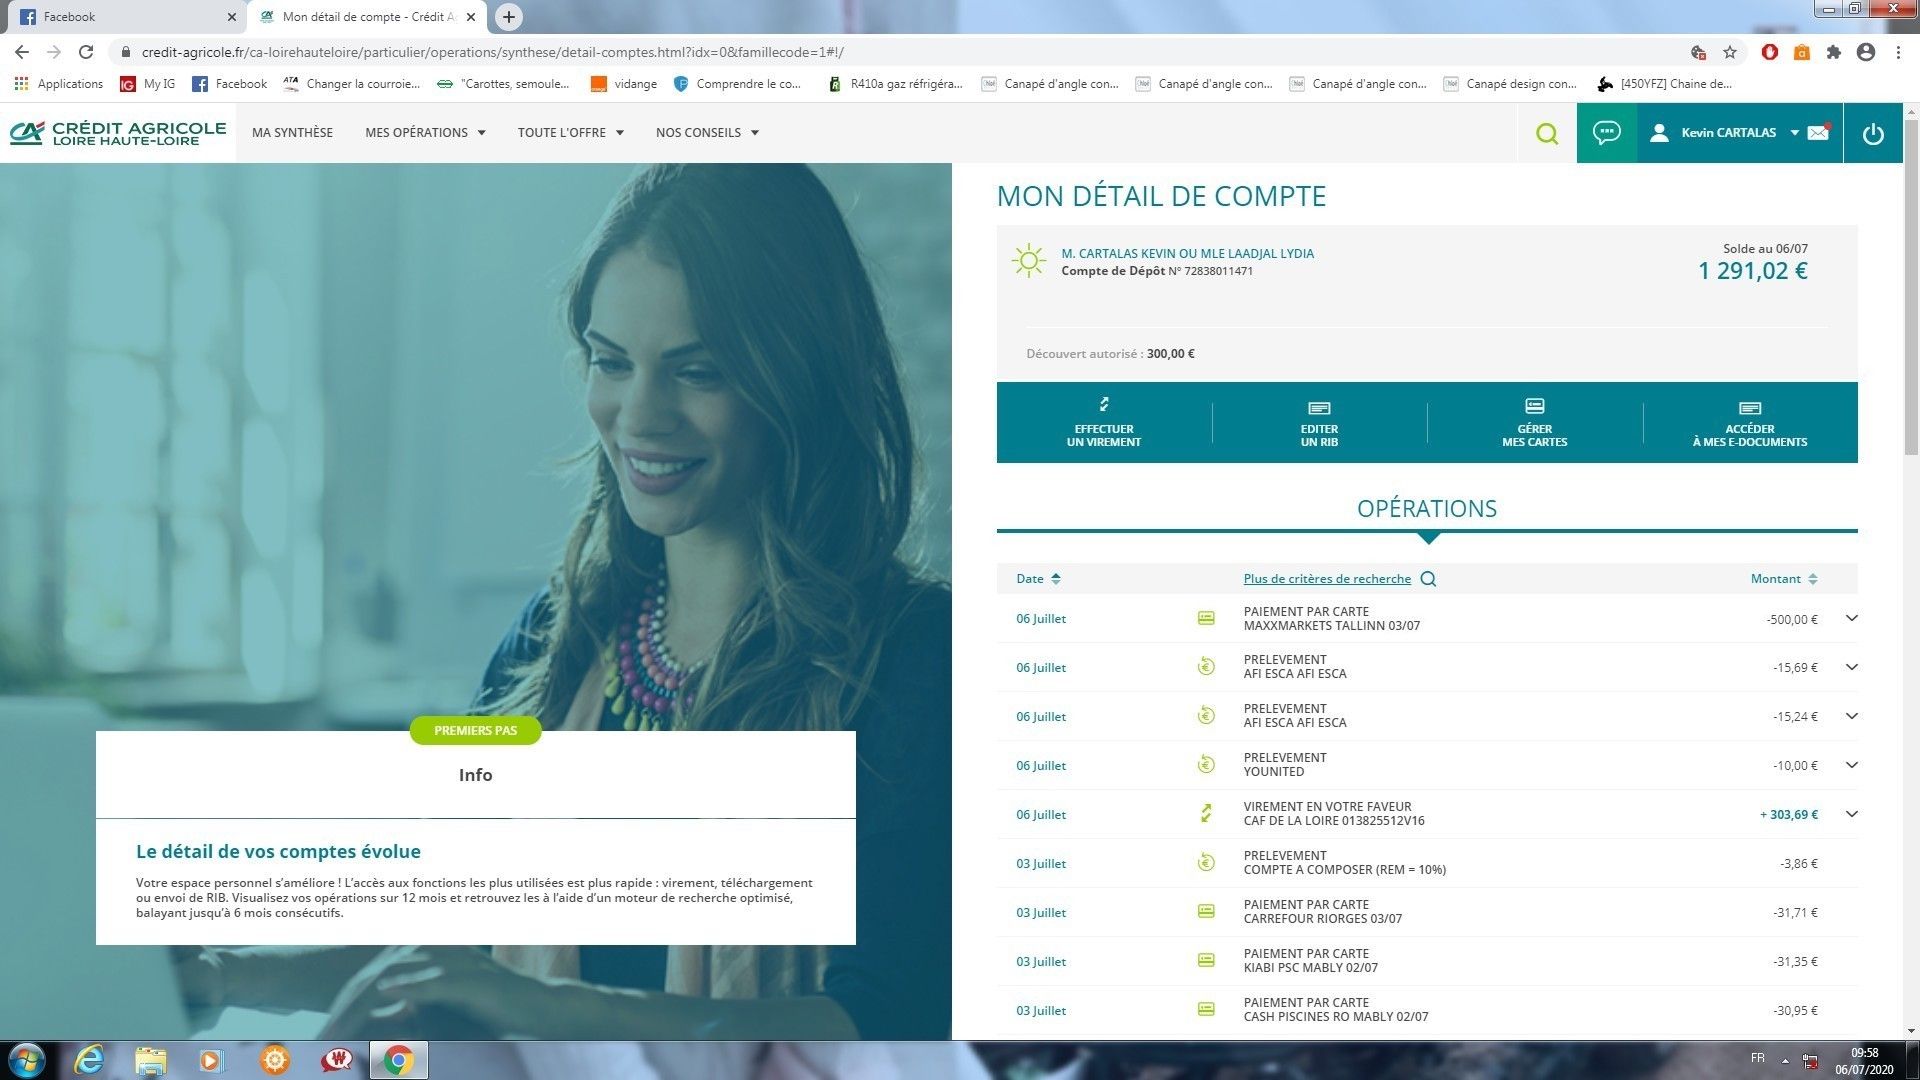Click account holder name M. CARTALAS KEVIN

pos(1187,254)
